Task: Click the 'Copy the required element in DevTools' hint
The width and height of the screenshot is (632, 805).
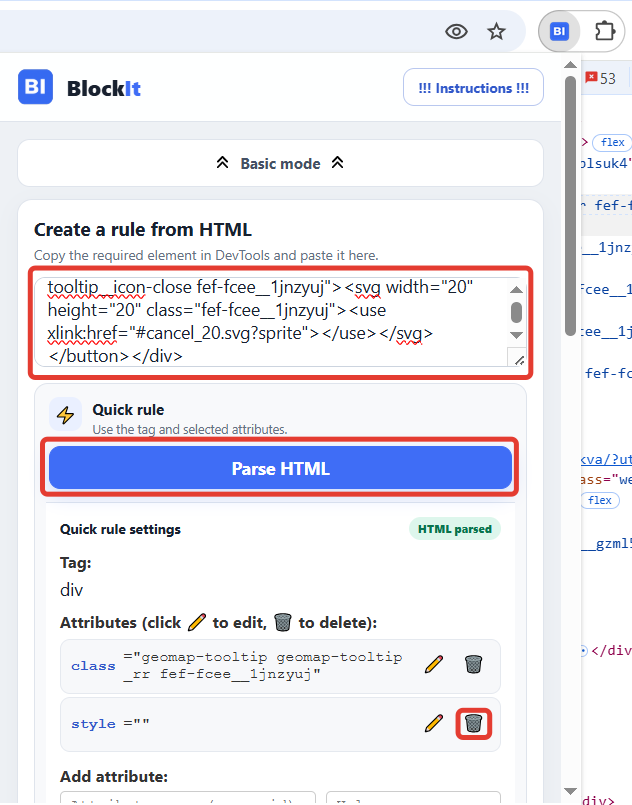Action: point(206,255)
